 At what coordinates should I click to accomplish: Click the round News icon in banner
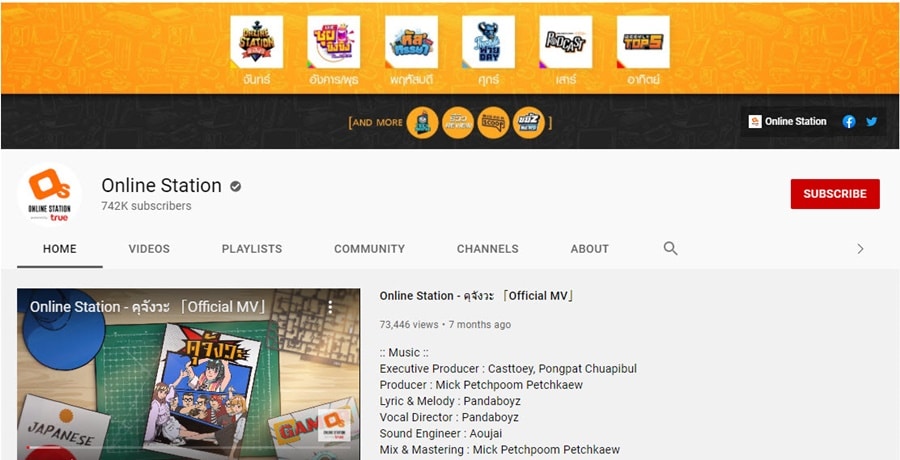[x=529, y=122]
